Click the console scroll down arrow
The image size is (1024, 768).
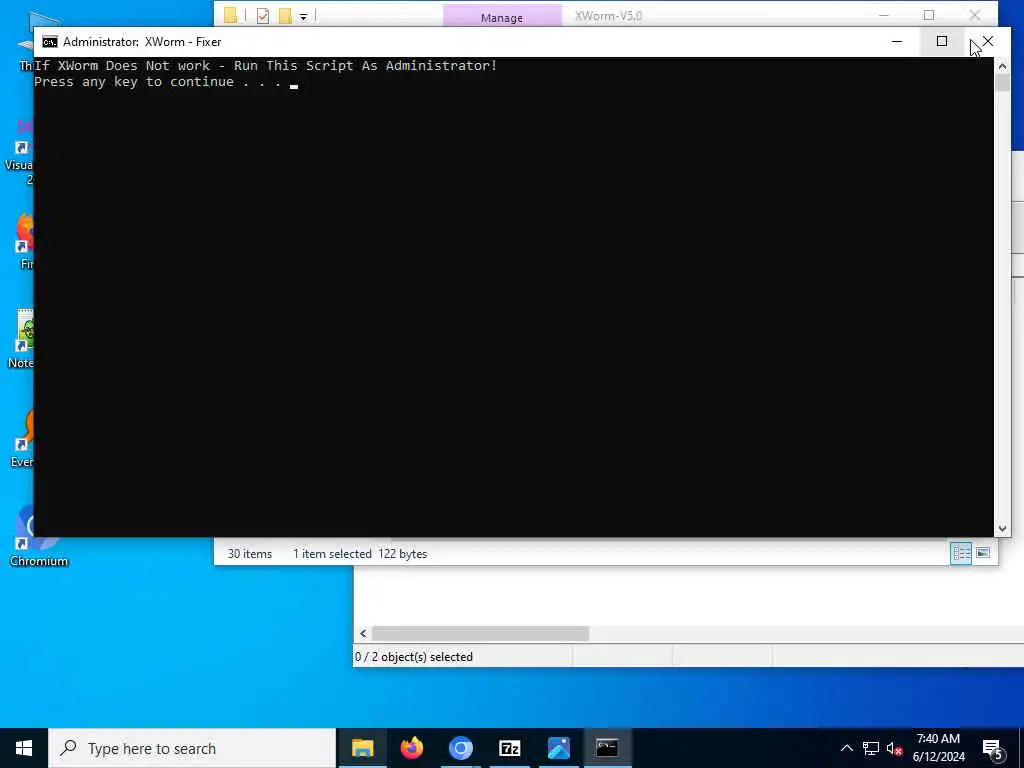1002,529
